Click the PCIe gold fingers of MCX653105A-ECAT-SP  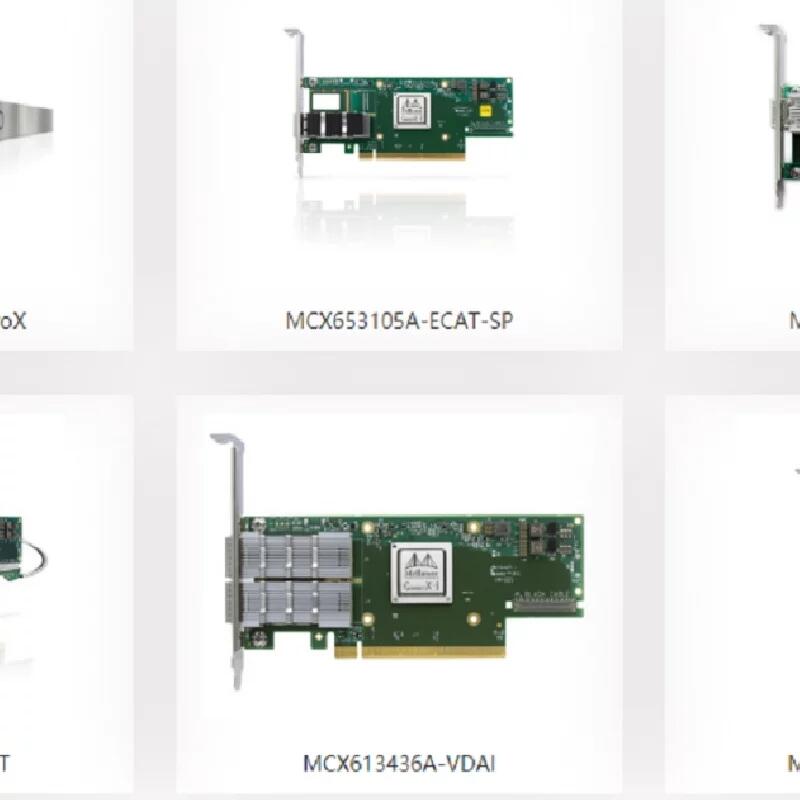click(412, 156)
